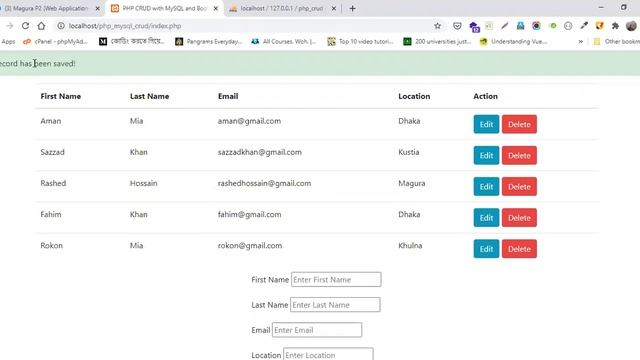The height and width of the screenshot is (360, 640).
Task: Select email rokon@gmail.com cell
Action: [250, 246]
